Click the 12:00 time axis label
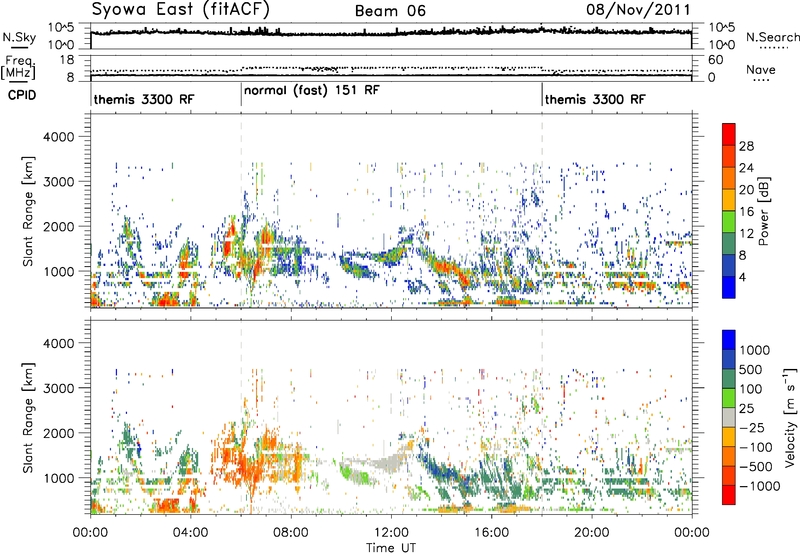 pos(391,533)
